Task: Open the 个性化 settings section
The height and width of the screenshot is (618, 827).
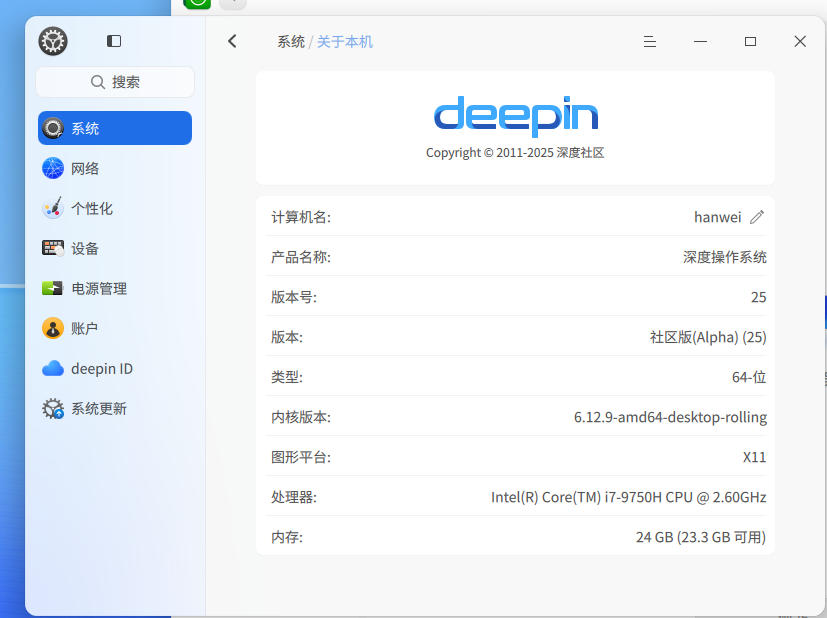Action: (x=115, y=208)
